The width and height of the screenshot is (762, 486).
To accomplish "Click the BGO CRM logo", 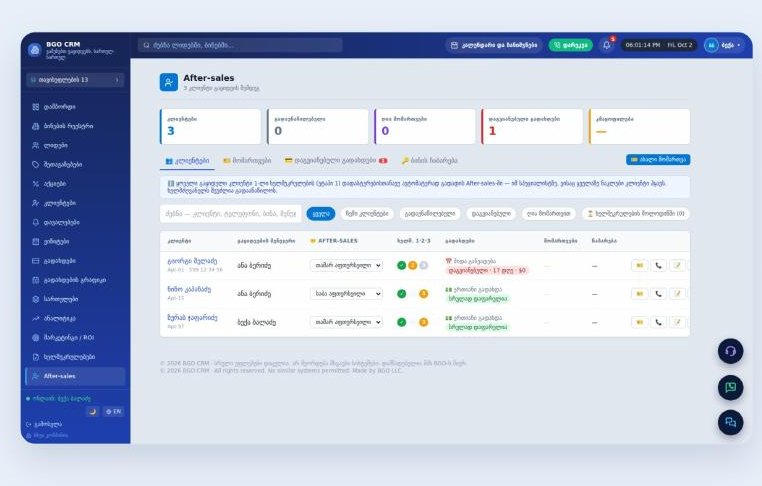I will (x=35, y=50).
